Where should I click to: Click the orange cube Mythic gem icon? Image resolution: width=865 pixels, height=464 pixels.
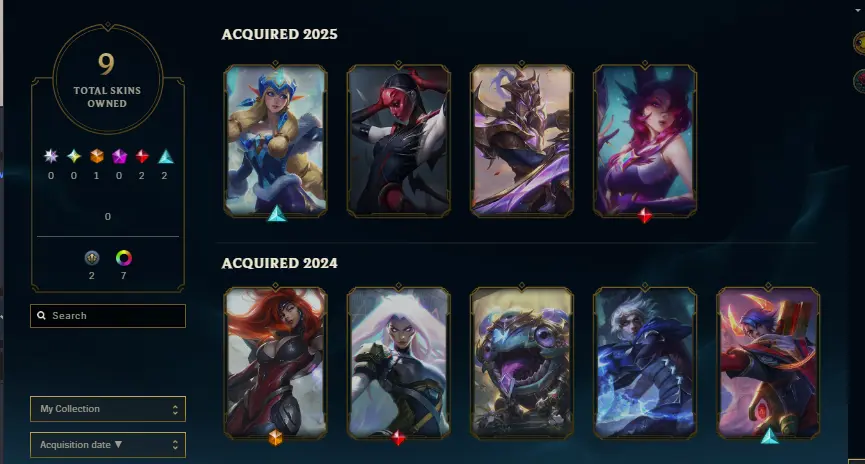pyautogui.click(x=97, y=156)
